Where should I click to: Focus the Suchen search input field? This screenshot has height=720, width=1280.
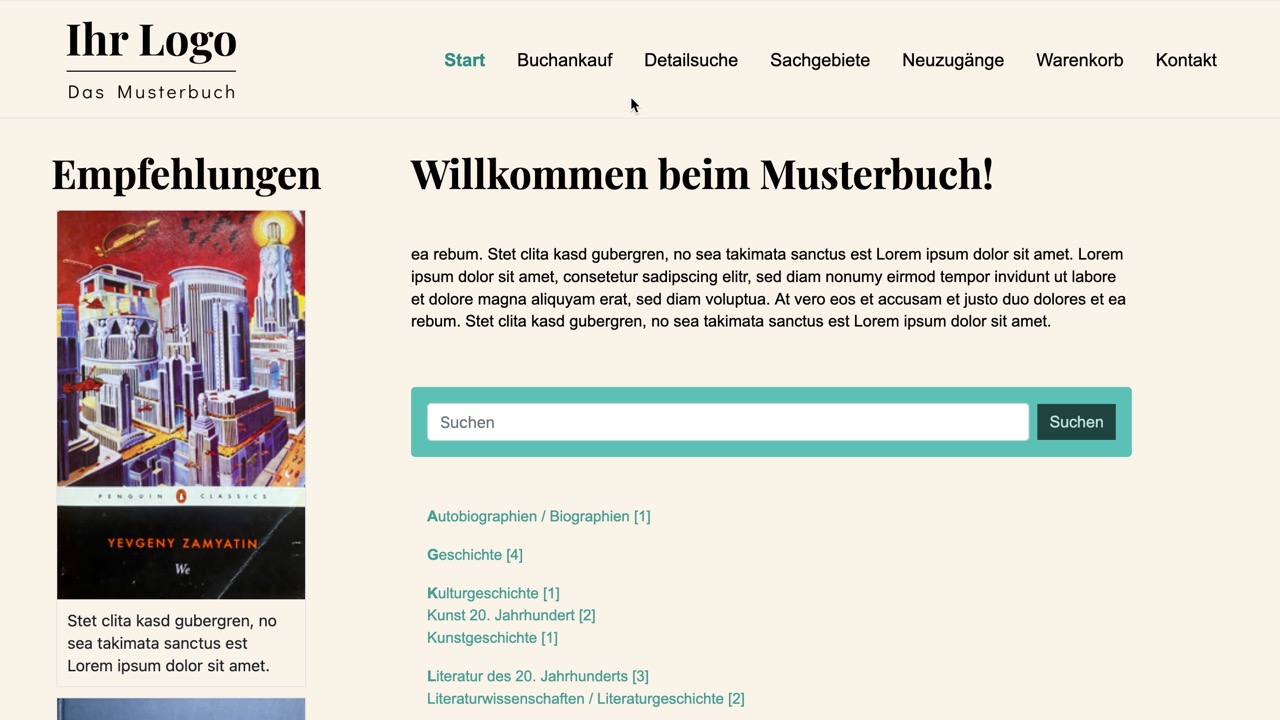point(727,422)
